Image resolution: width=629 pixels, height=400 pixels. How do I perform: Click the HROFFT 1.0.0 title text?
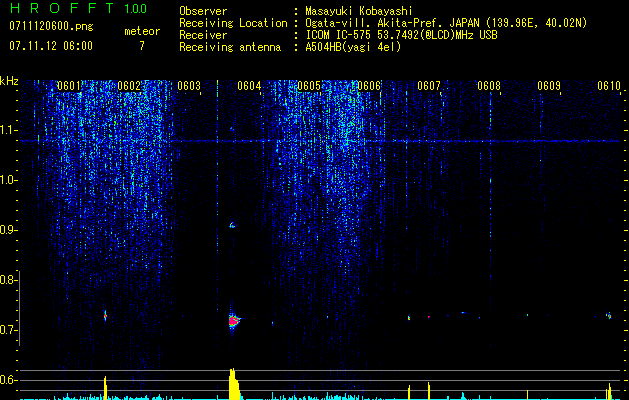click(x=79, y=8)
